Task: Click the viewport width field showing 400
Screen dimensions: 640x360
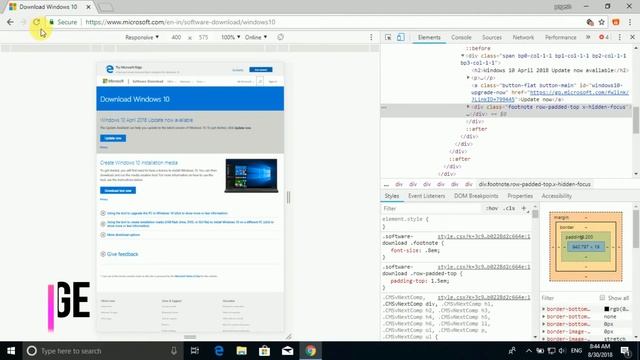Action: [176, 37]
